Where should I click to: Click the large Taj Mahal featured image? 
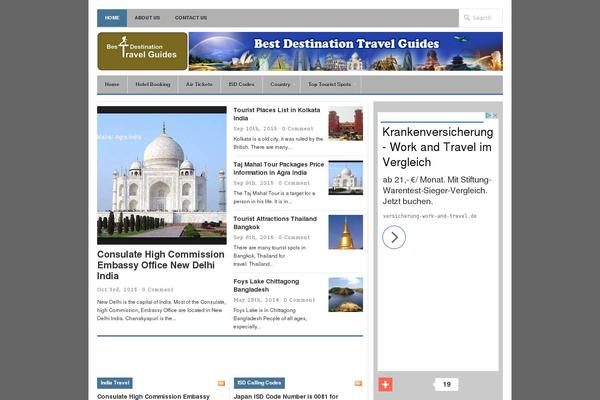click(x=162, y=175)
